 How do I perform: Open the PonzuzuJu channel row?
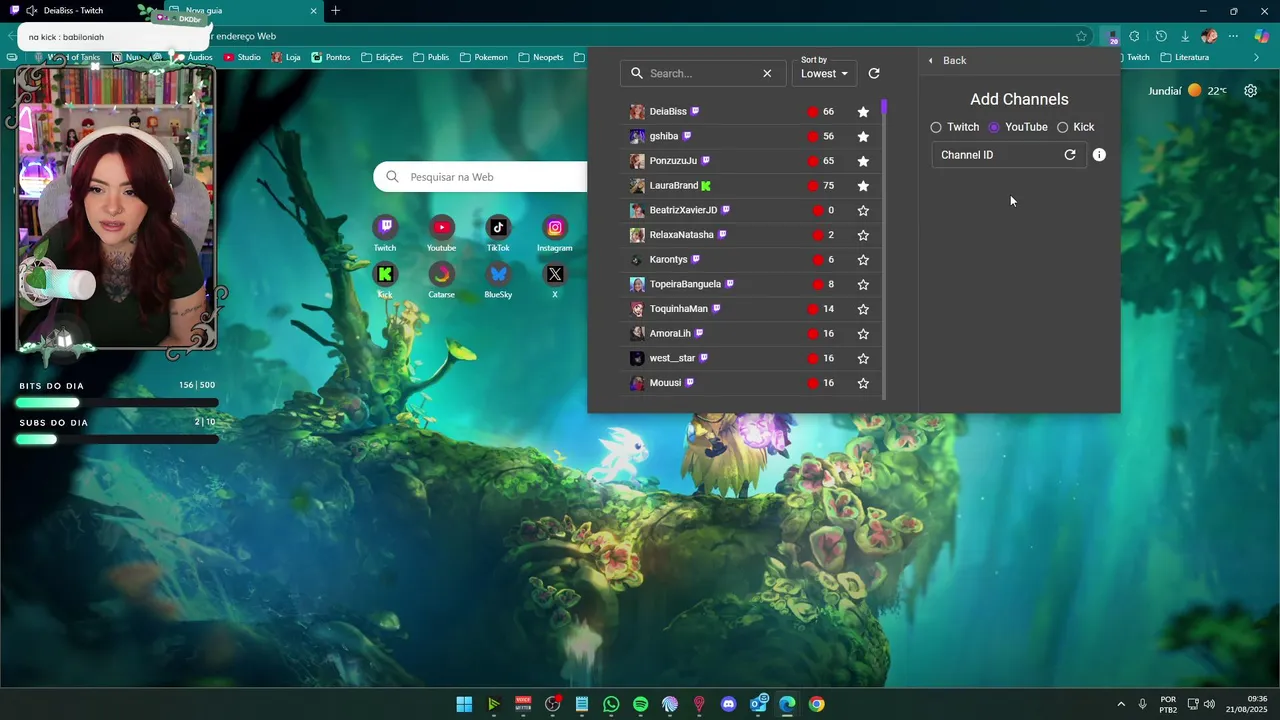750,161
